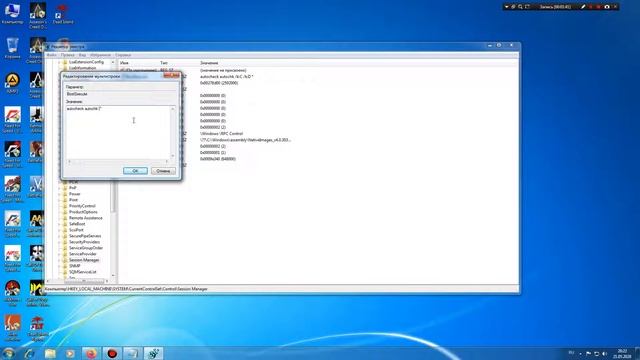Expand the SNMP tree node arrow
The height and width of the screenshot is (360, 640).
point(60,266)
